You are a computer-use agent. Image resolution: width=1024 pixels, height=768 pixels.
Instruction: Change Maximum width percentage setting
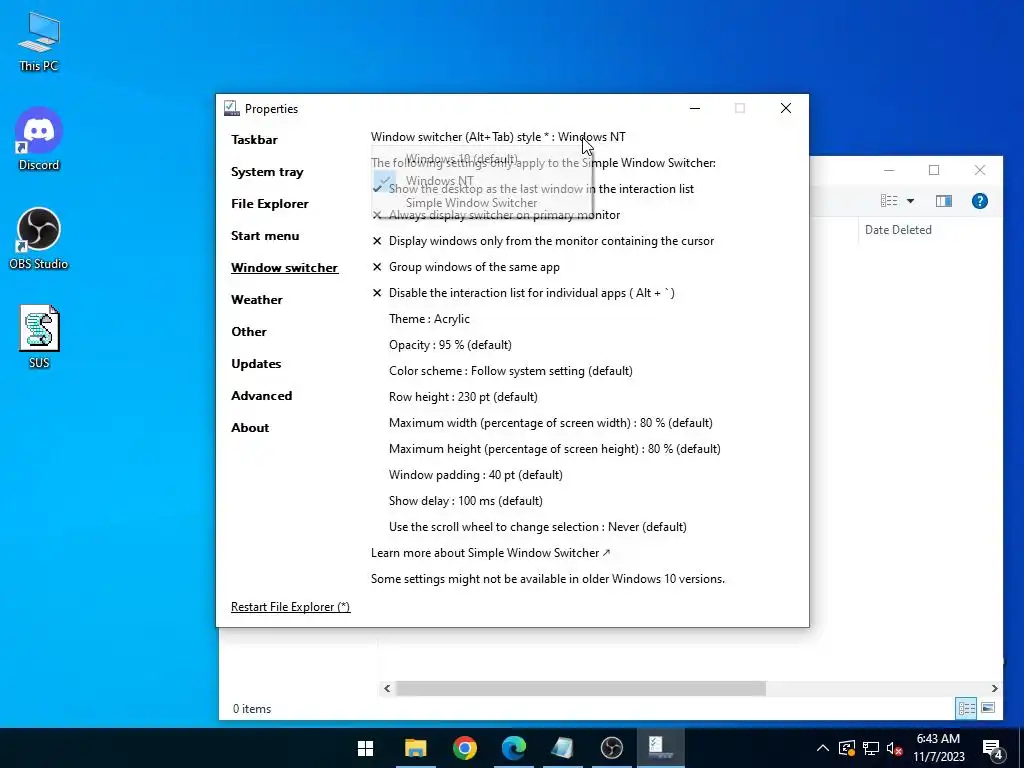(551, 423)
